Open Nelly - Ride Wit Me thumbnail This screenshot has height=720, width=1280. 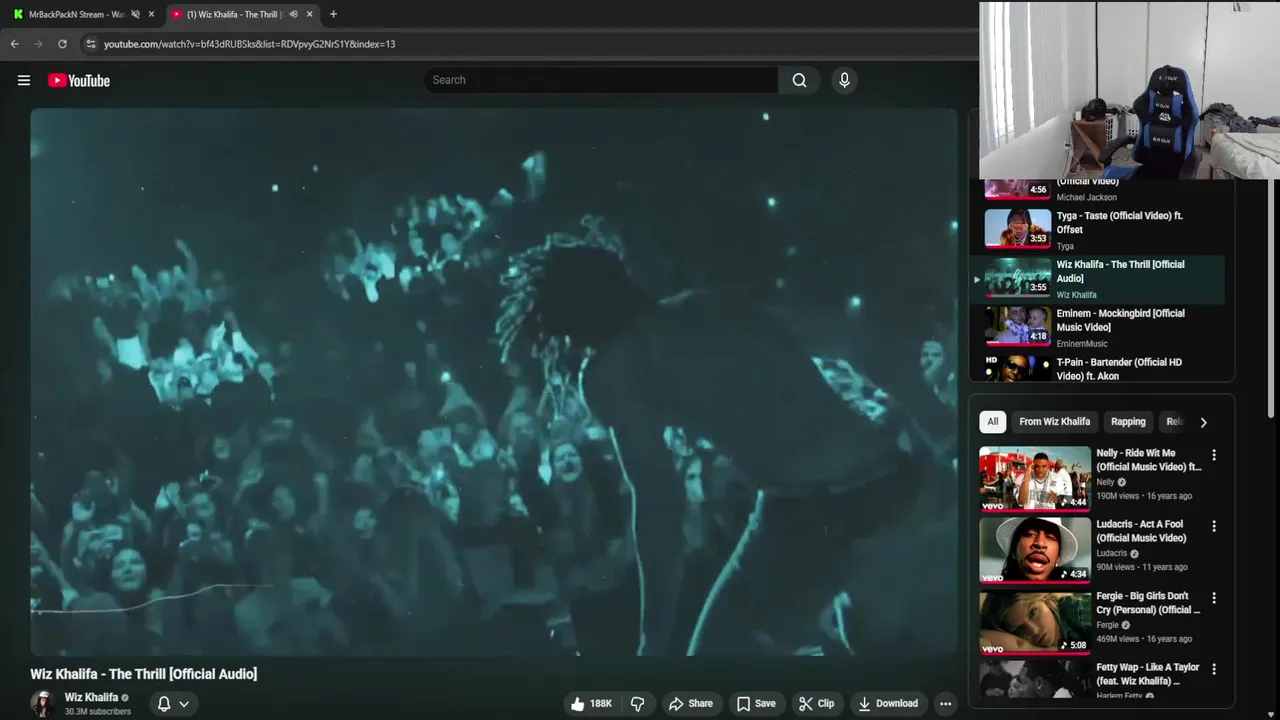pos(1035,478)
